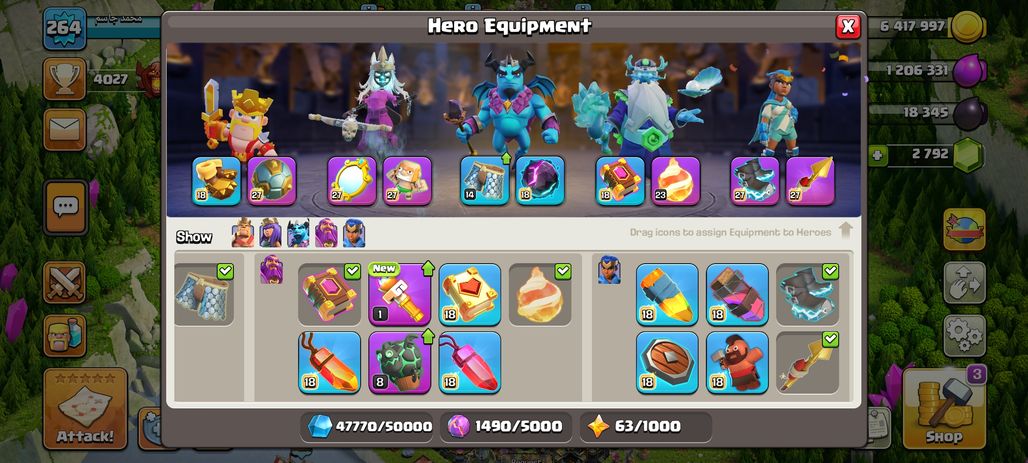
Task: Open the new level 1 torch equipment
Action: (x=399, y=294)
